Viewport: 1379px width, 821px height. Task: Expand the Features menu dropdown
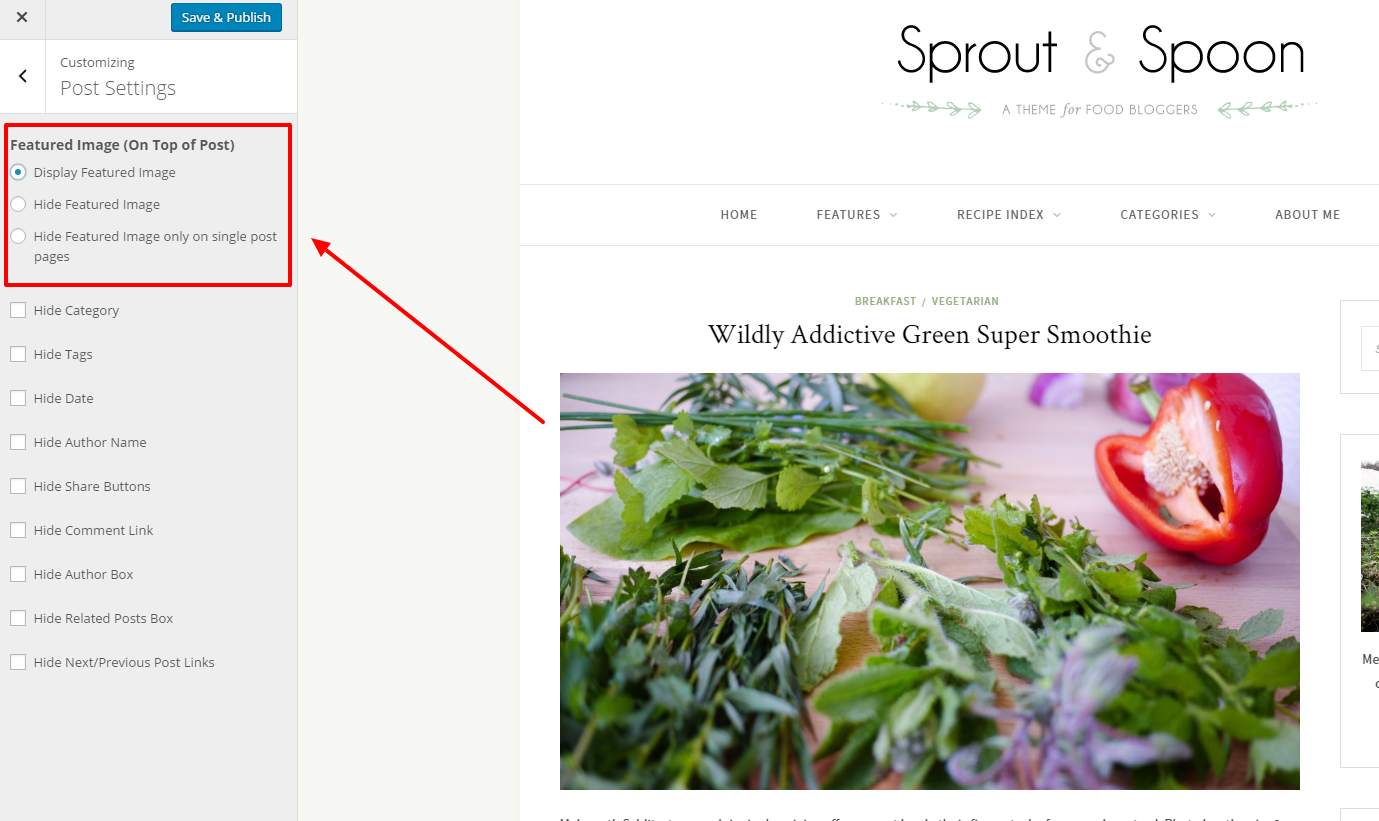(x=857, y=215)
